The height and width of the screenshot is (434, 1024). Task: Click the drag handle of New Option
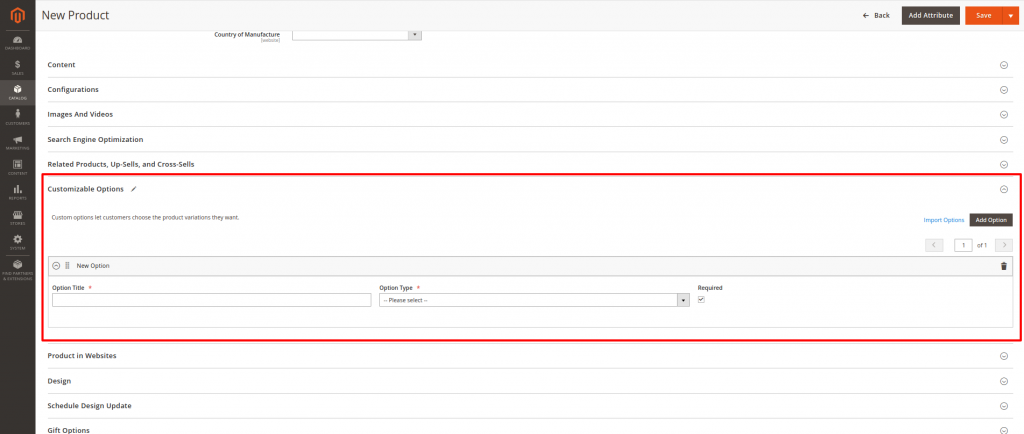67,266
